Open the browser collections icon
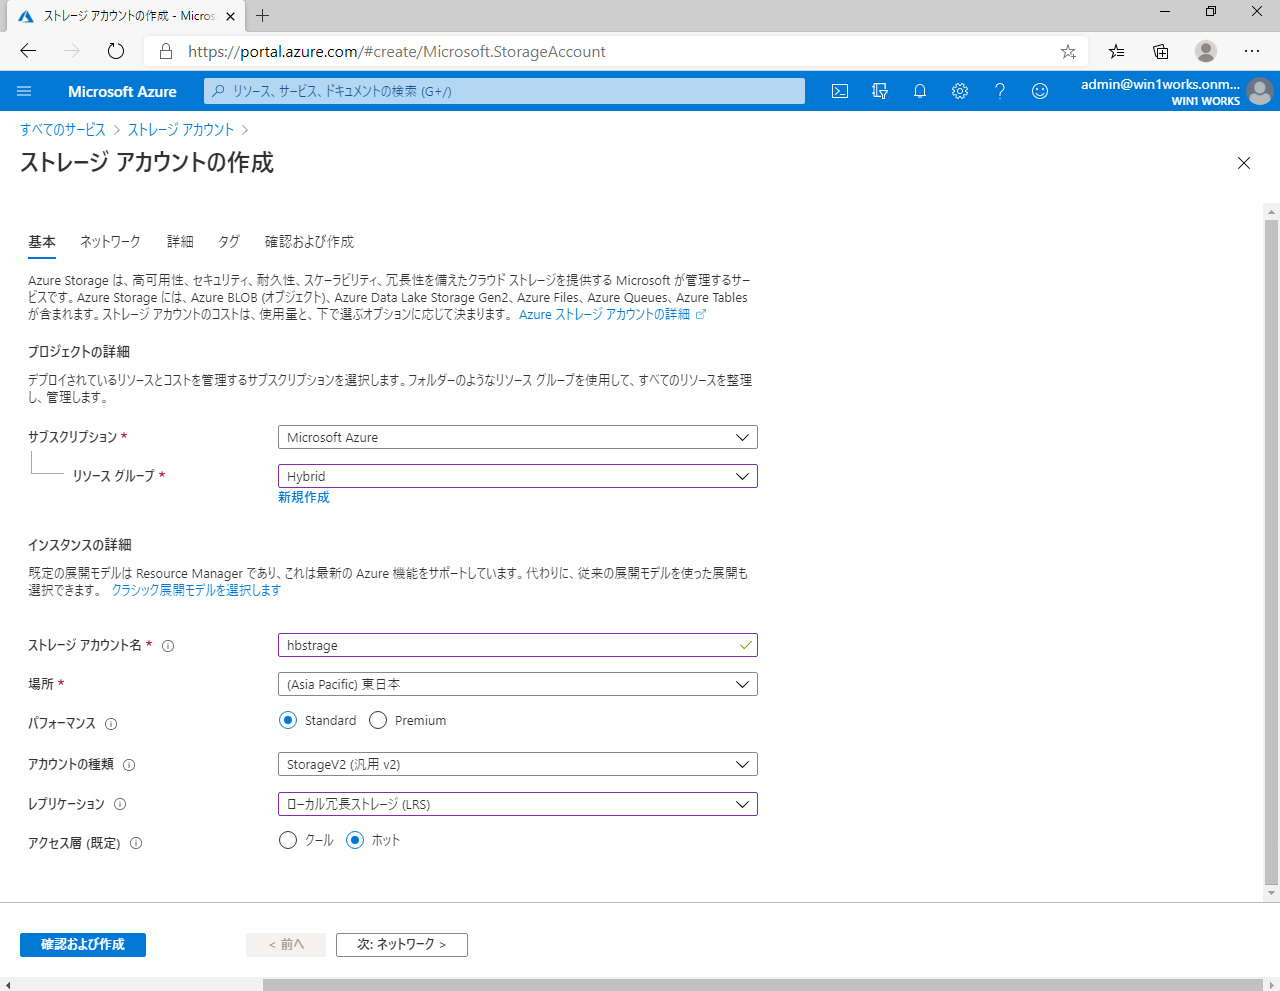This screenshot has width=1280, height=991. coord(1161,51)
